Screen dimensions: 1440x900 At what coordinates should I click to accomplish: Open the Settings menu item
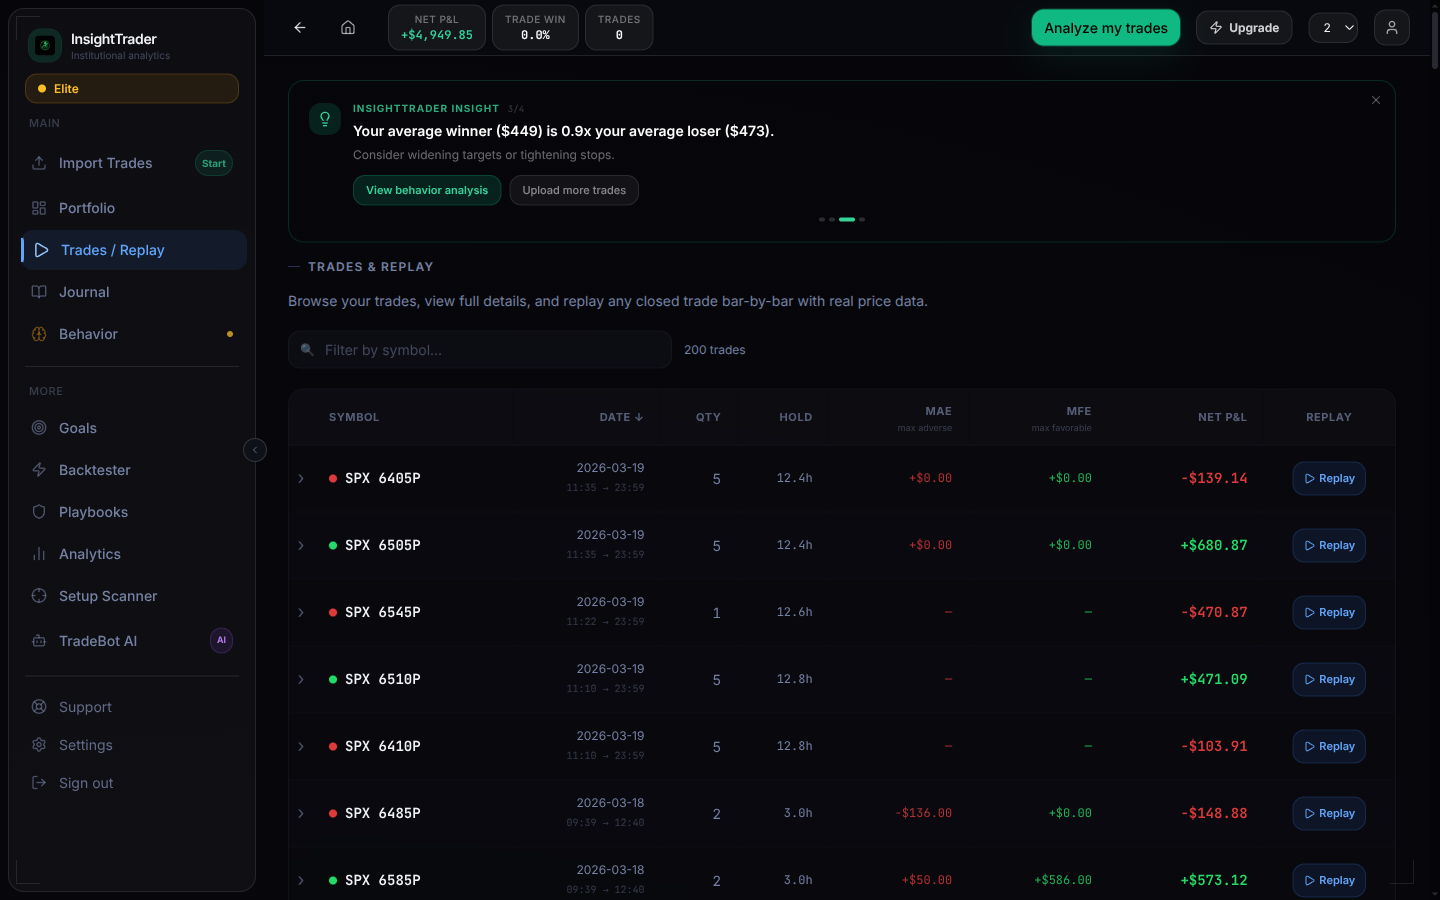pyautogui.click(x=85, y=744)
